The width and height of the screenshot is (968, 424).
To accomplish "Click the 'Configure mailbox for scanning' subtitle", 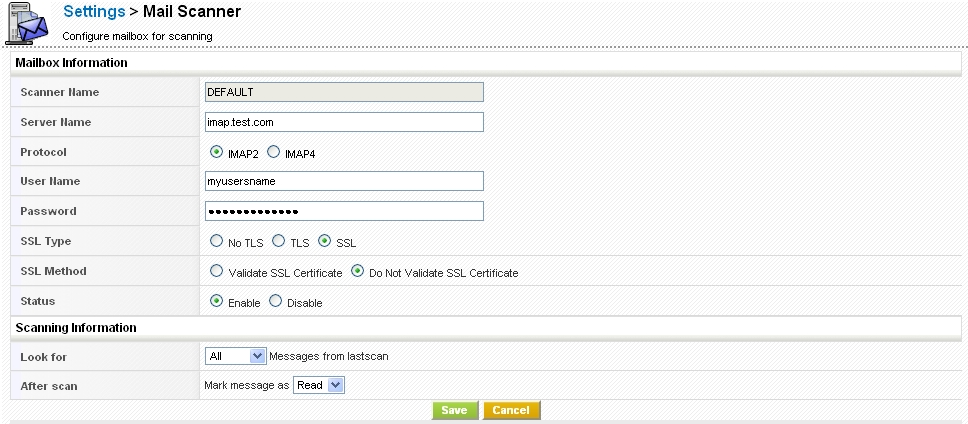I will tap(137, 36).
